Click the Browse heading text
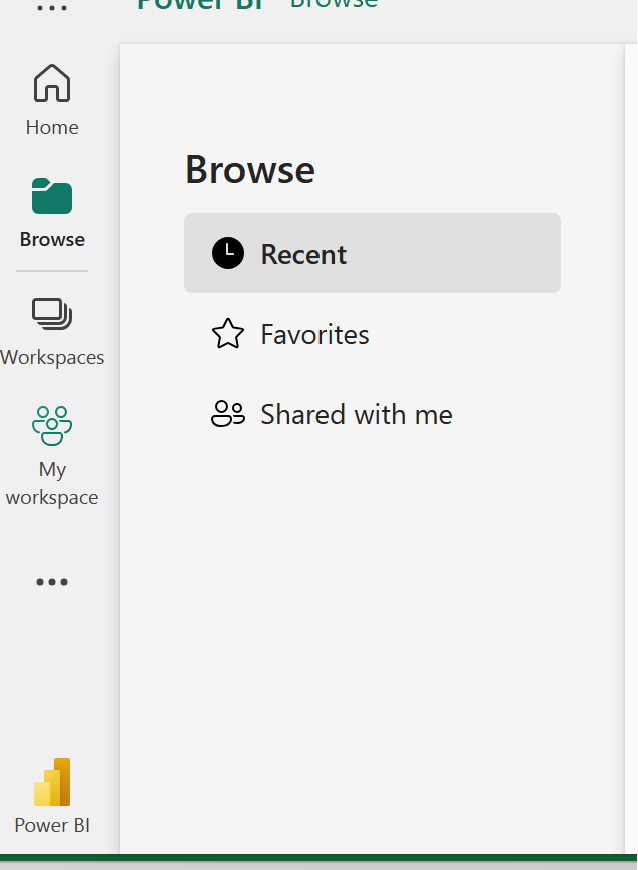 250,169
